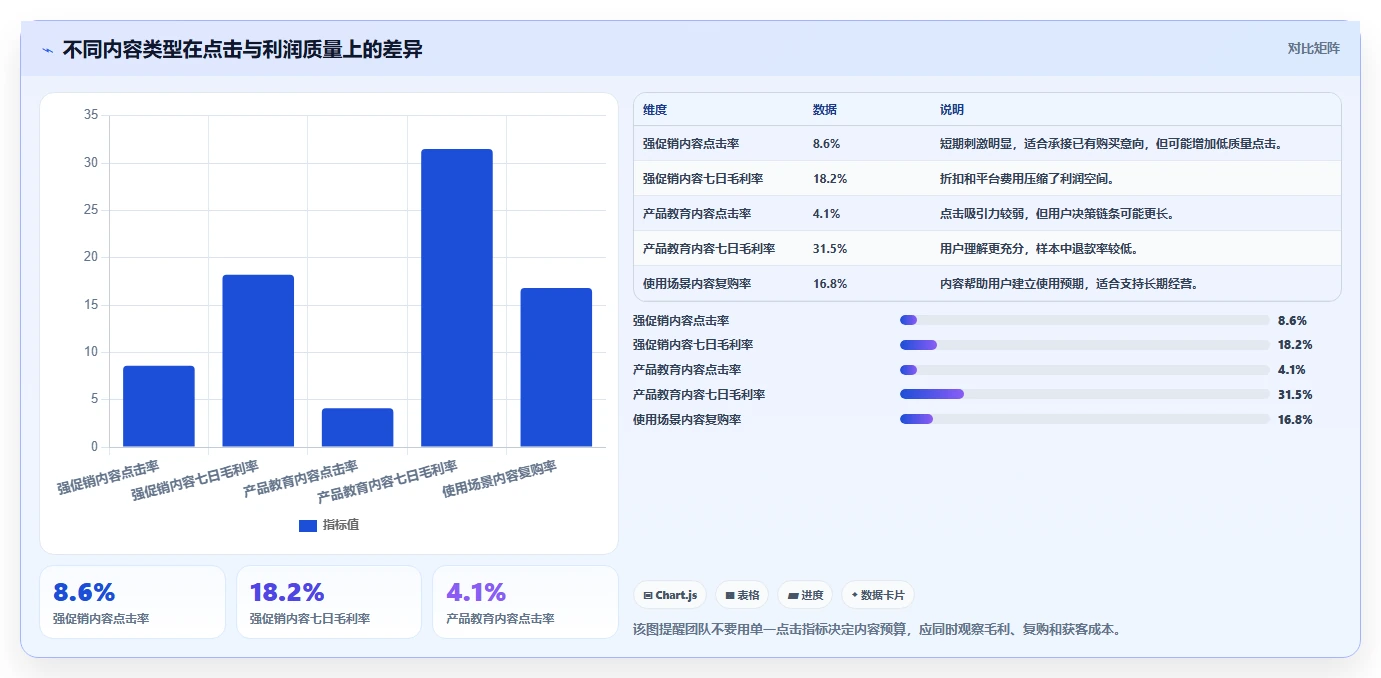Click the 8.6% value in the table
This screenshot has height=678, width=1381.
tap(827, 144)
